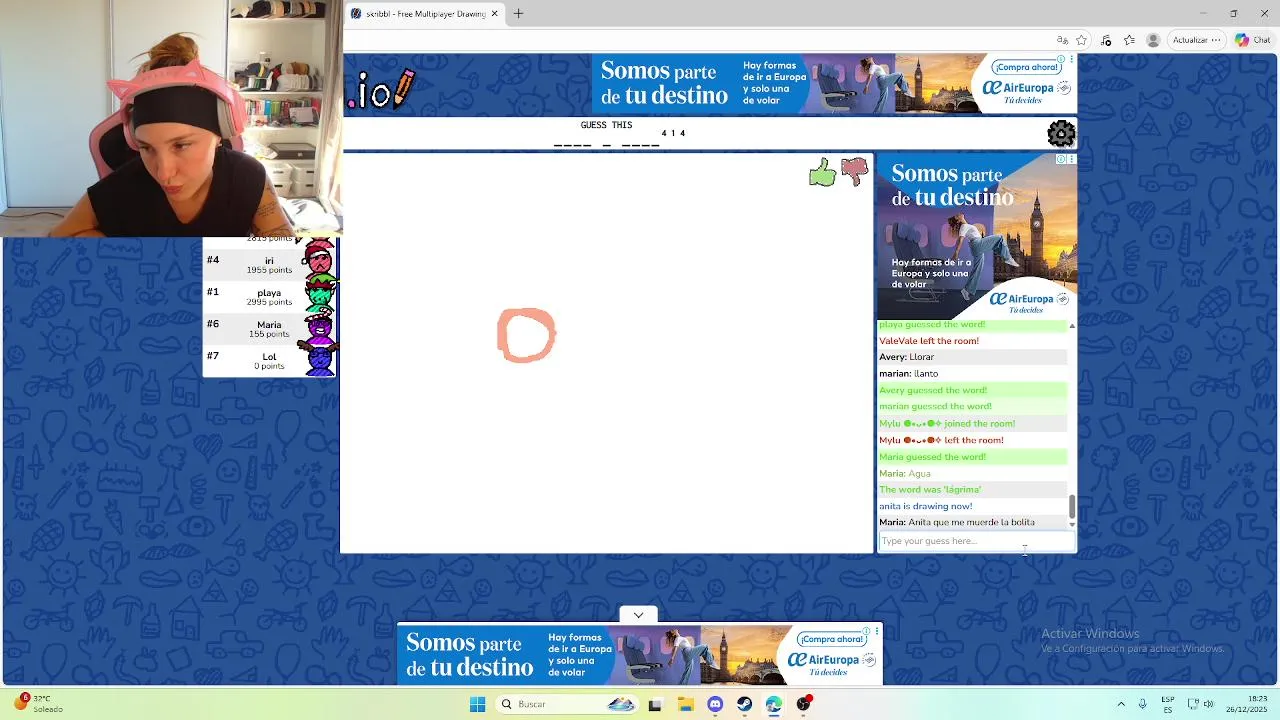This screenshot has height=720, width=1280.
Task: Open Discord from the taskbar
Action: point(715,704)
